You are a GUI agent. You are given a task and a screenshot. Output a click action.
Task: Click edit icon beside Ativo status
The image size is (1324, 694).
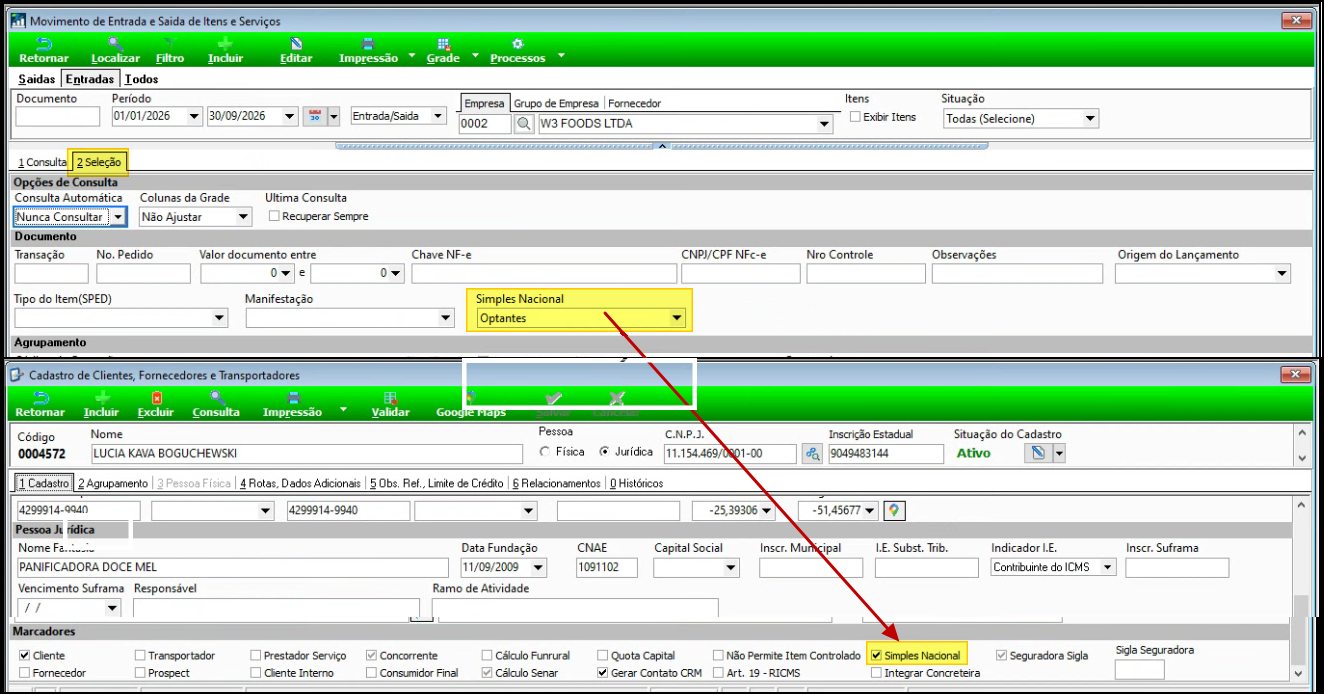1038,453
